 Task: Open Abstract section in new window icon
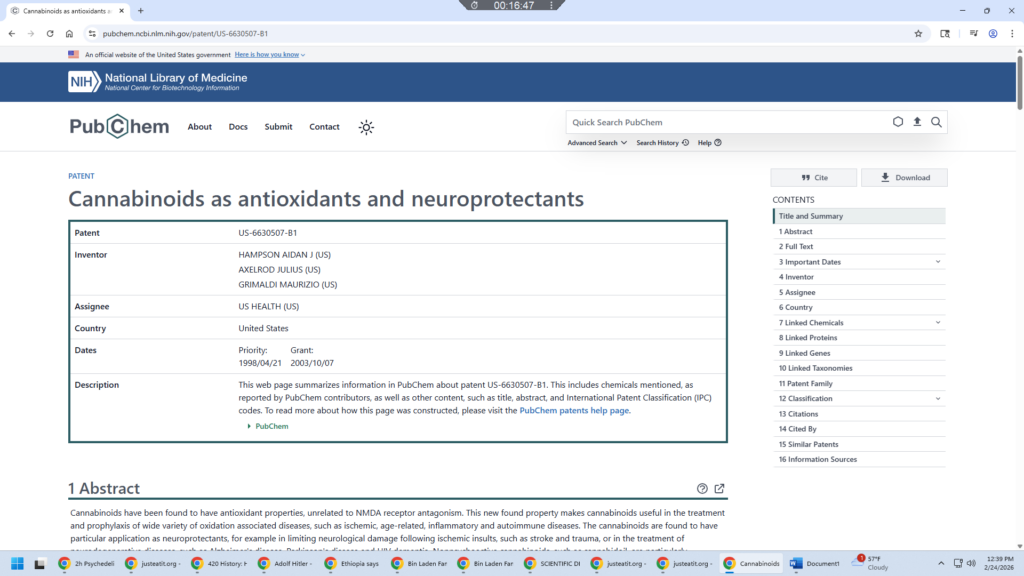(719, 489)
